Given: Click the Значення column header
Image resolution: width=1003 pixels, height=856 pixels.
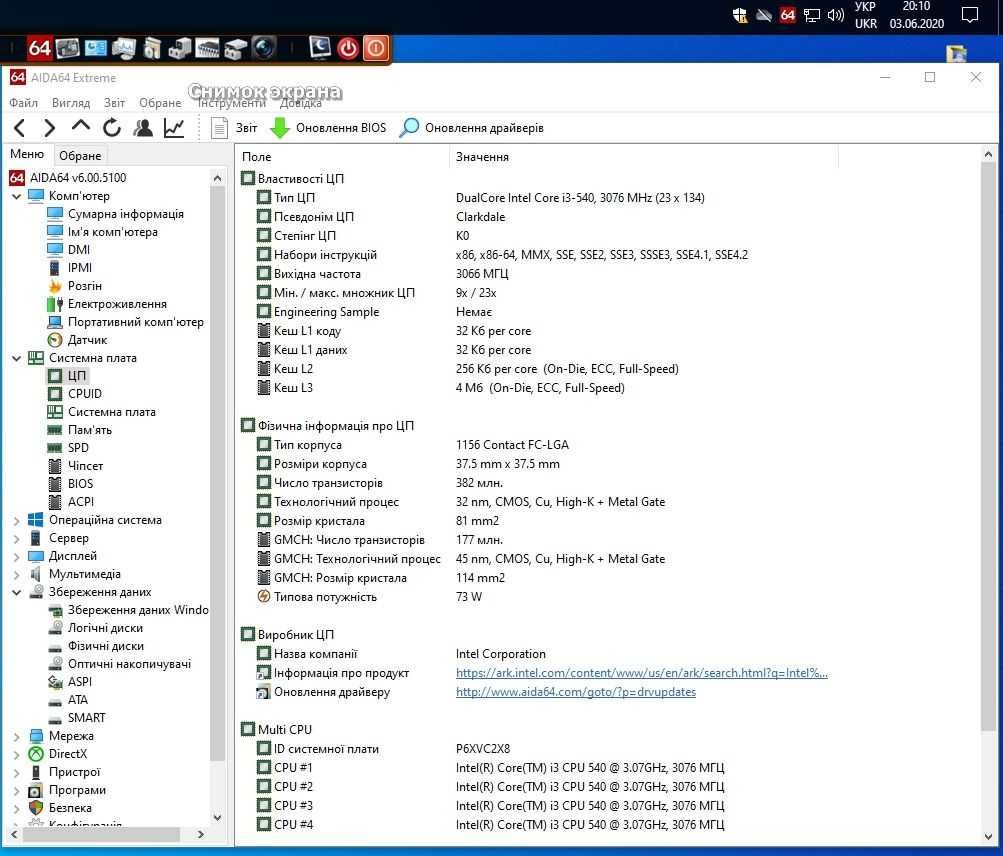Looking at the screenshot, I should (x=482, y=157).
